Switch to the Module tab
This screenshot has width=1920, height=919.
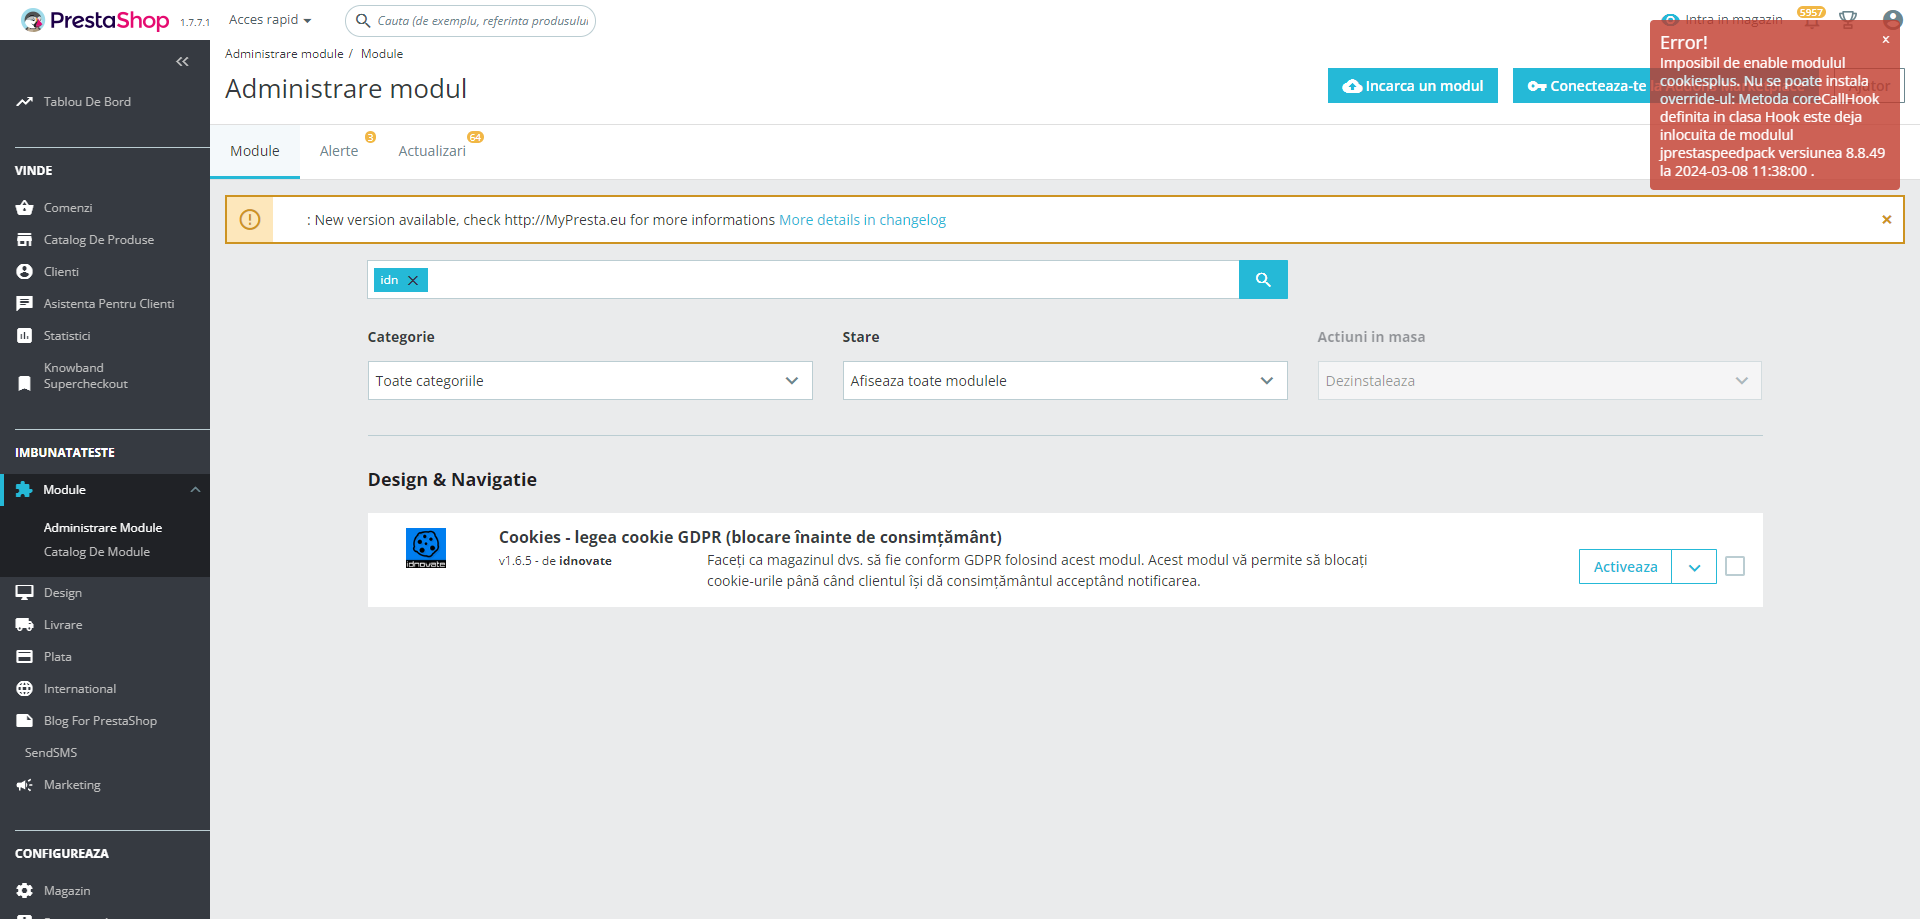point(255,151)
